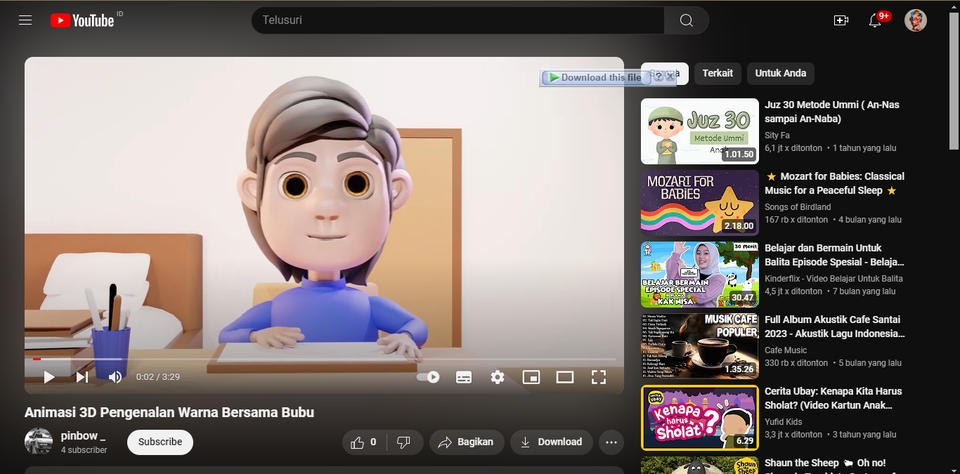The height and width of the screenshot is (474, 960).
Task: Click the 0:02 / 3:29 time display
Action: coord(158,377)
